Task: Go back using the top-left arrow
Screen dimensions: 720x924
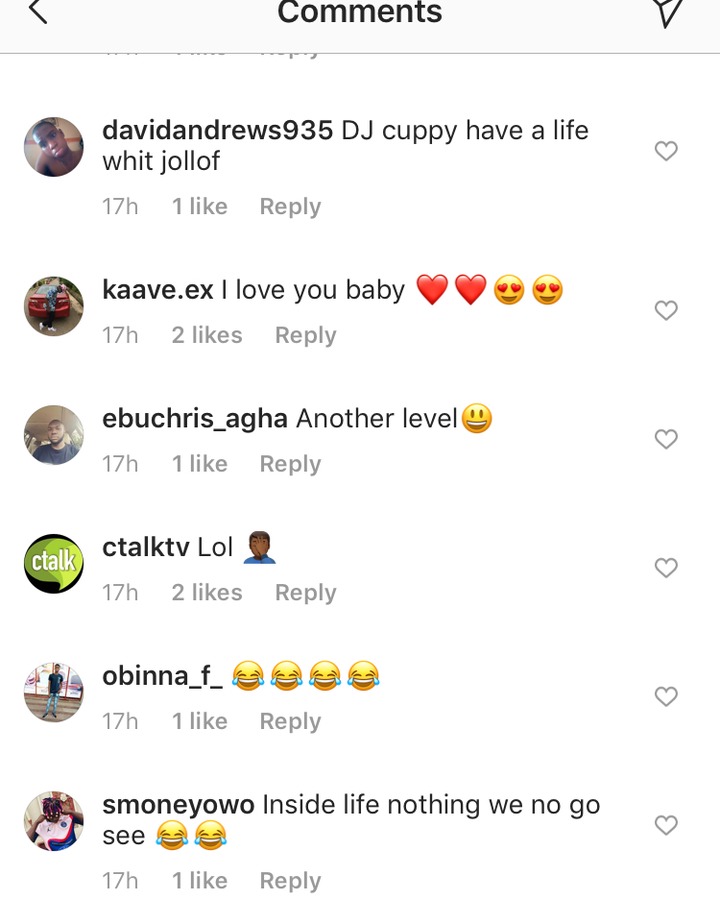Action: coord(38,11)
